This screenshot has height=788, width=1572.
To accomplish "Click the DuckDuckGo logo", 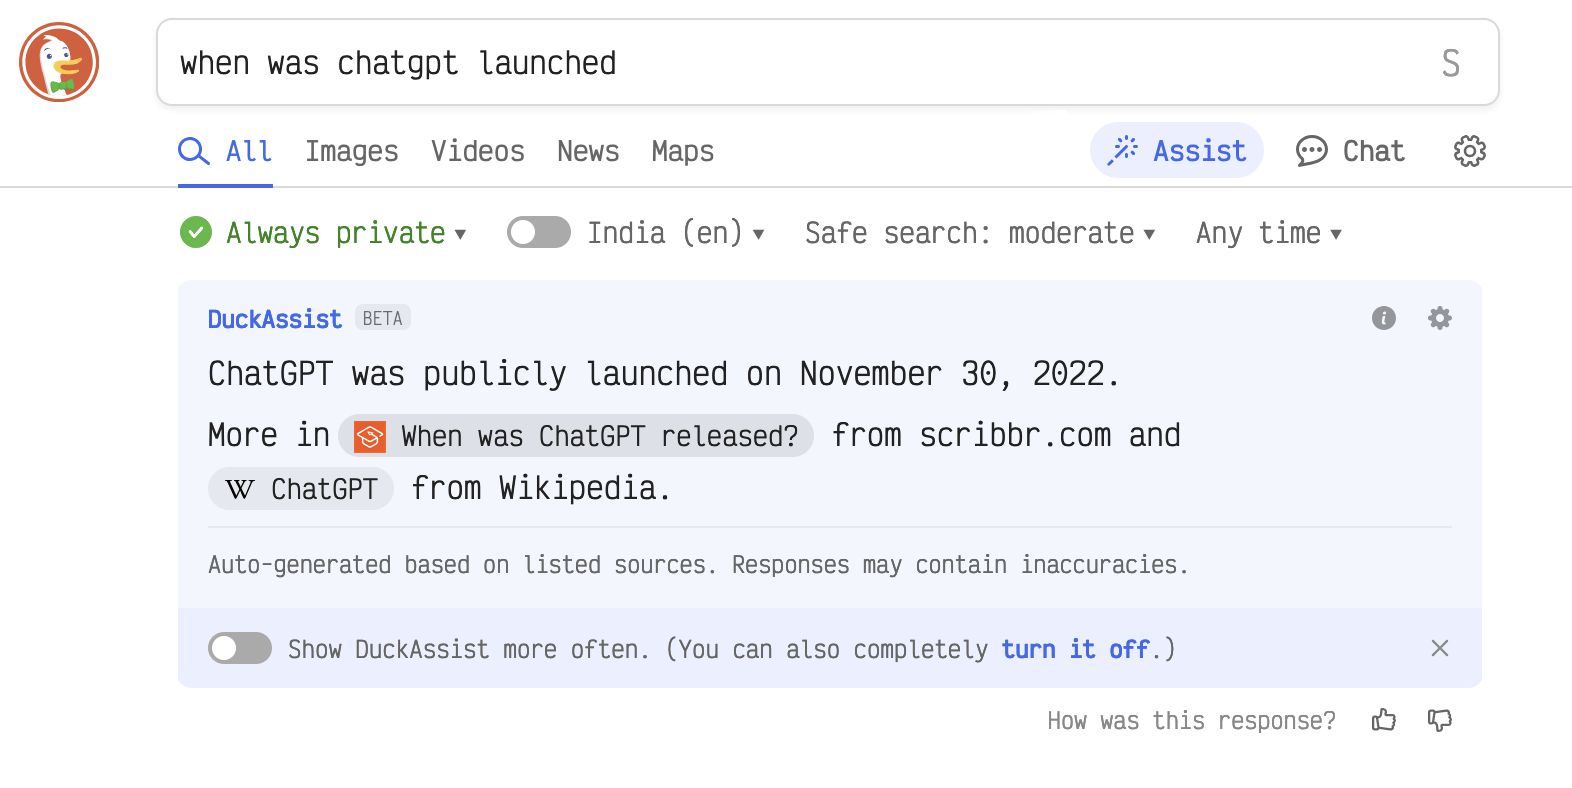I will click(59, 62).
